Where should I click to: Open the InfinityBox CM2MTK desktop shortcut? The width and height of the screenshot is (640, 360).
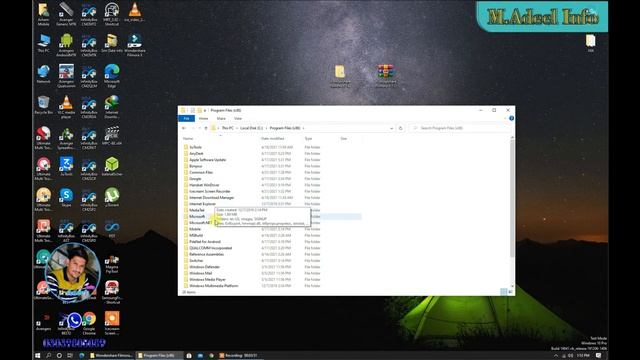[89, 45]
